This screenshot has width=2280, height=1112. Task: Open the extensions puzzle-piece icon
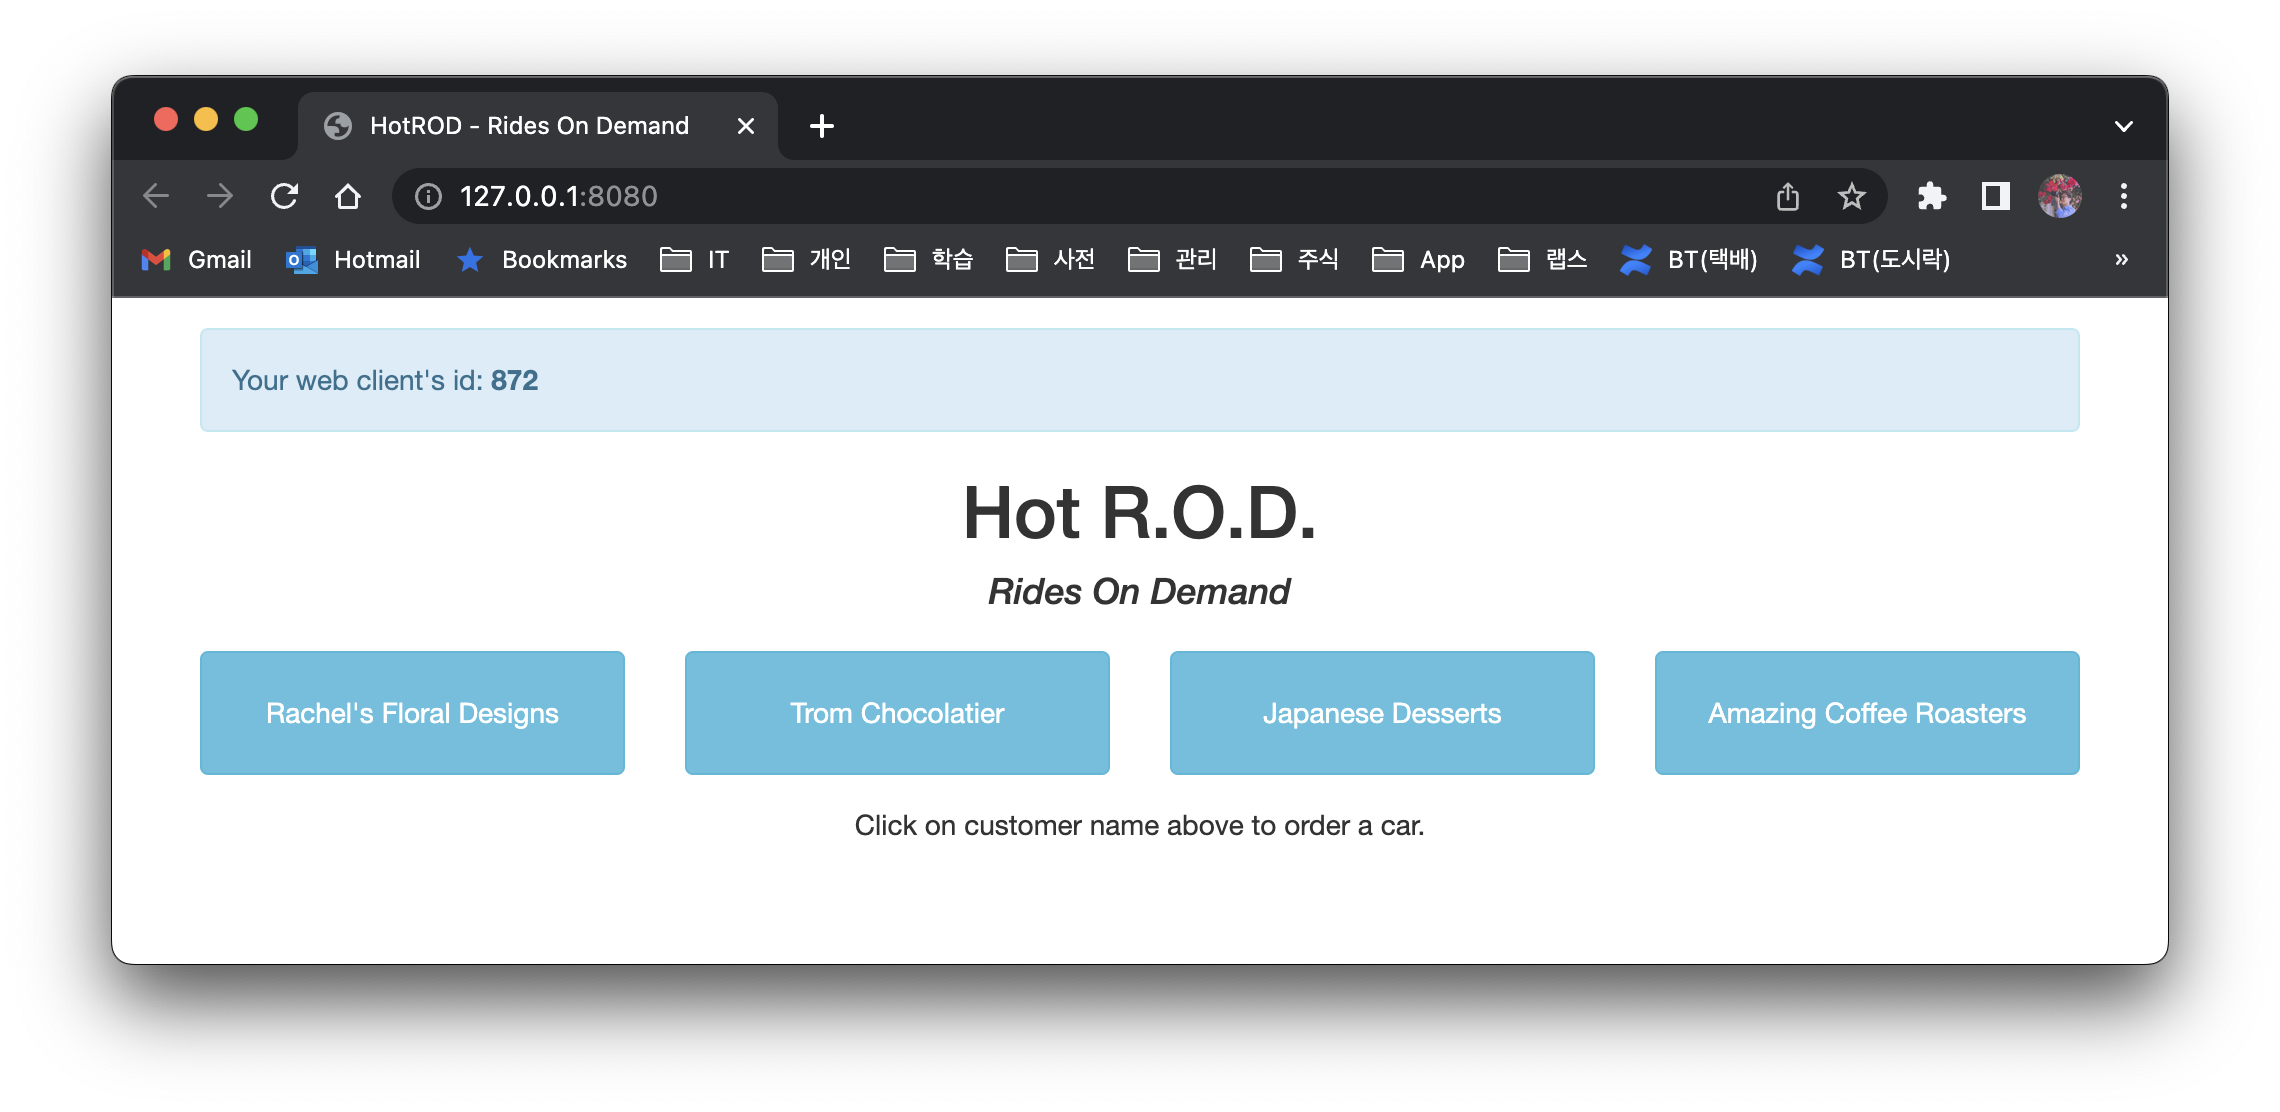tap(1932, 196)
